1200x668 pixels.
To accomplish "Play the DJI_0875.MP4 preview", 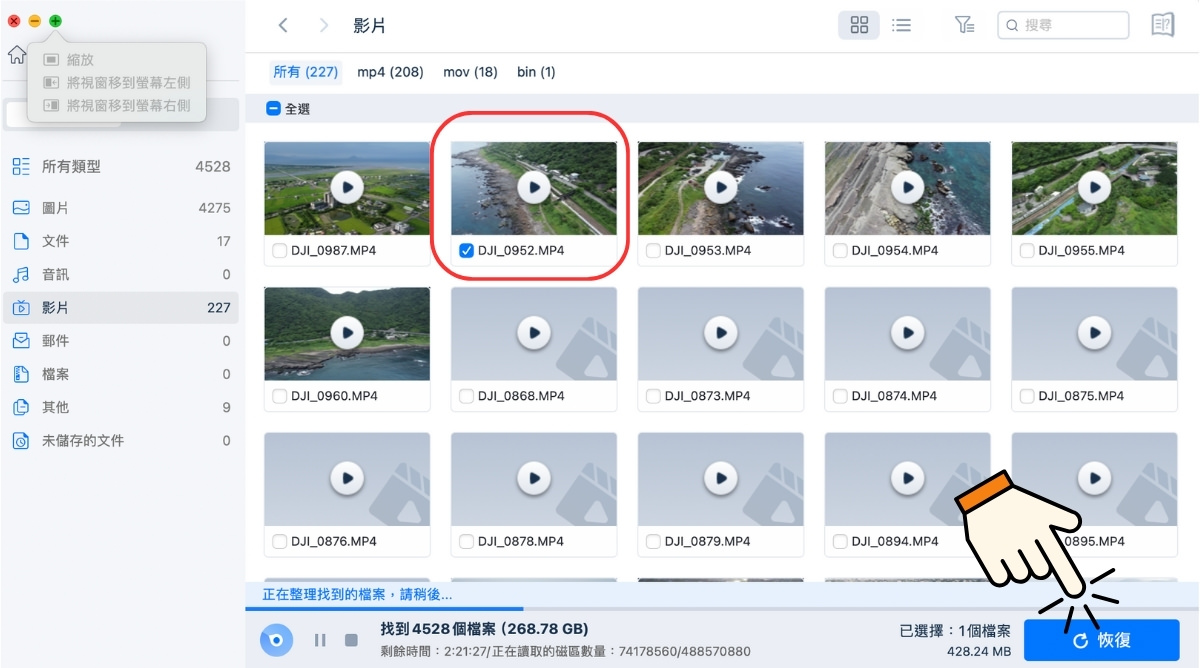I will tap(1094, 333).
